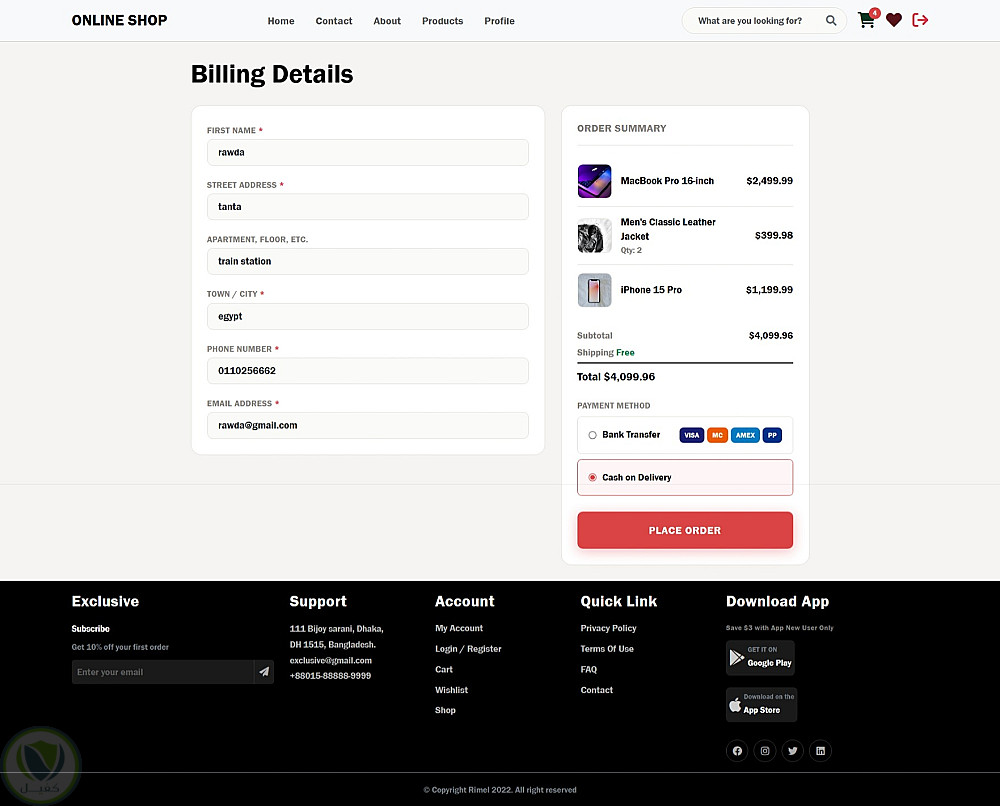Click the Subtotal $4,099.96 amount
1000x806 pixels.
[x=771, y=335]
